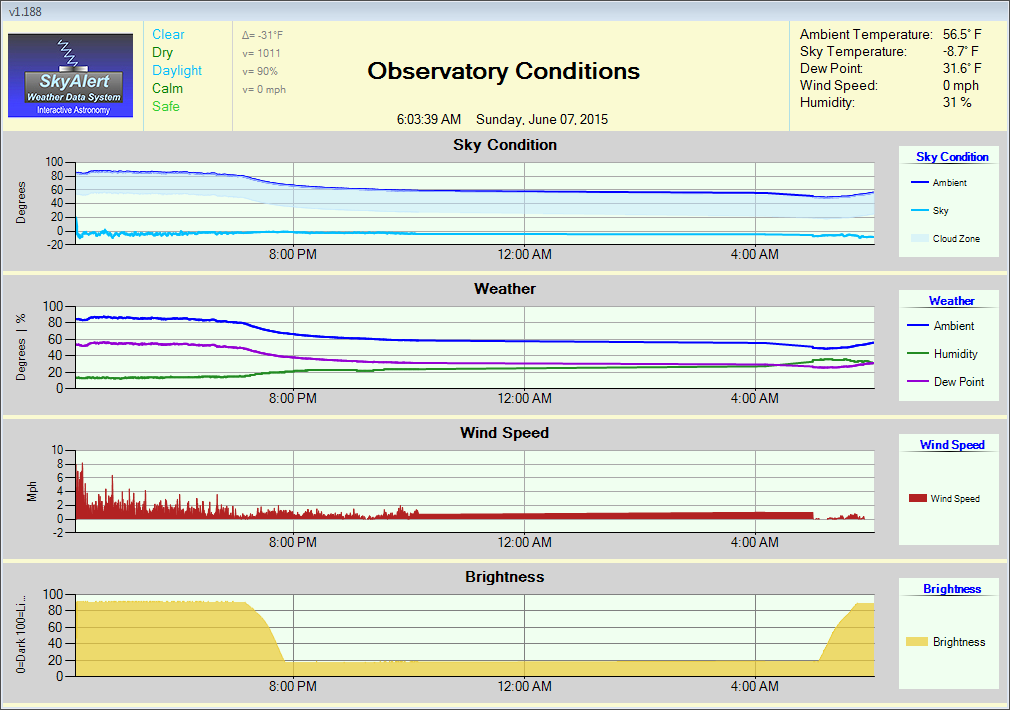Click the Humidity green line marker
1010x710 pixels.
click(918, 354)
